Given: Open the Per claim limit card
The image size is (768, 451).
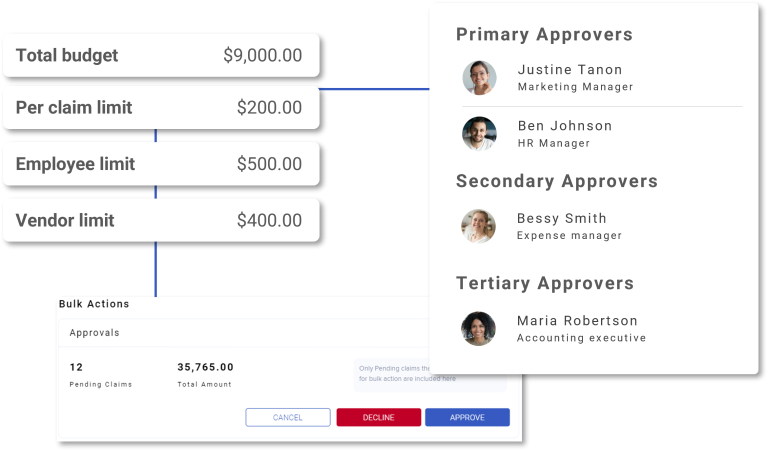Looking at the screenshot, I should 161,107.
